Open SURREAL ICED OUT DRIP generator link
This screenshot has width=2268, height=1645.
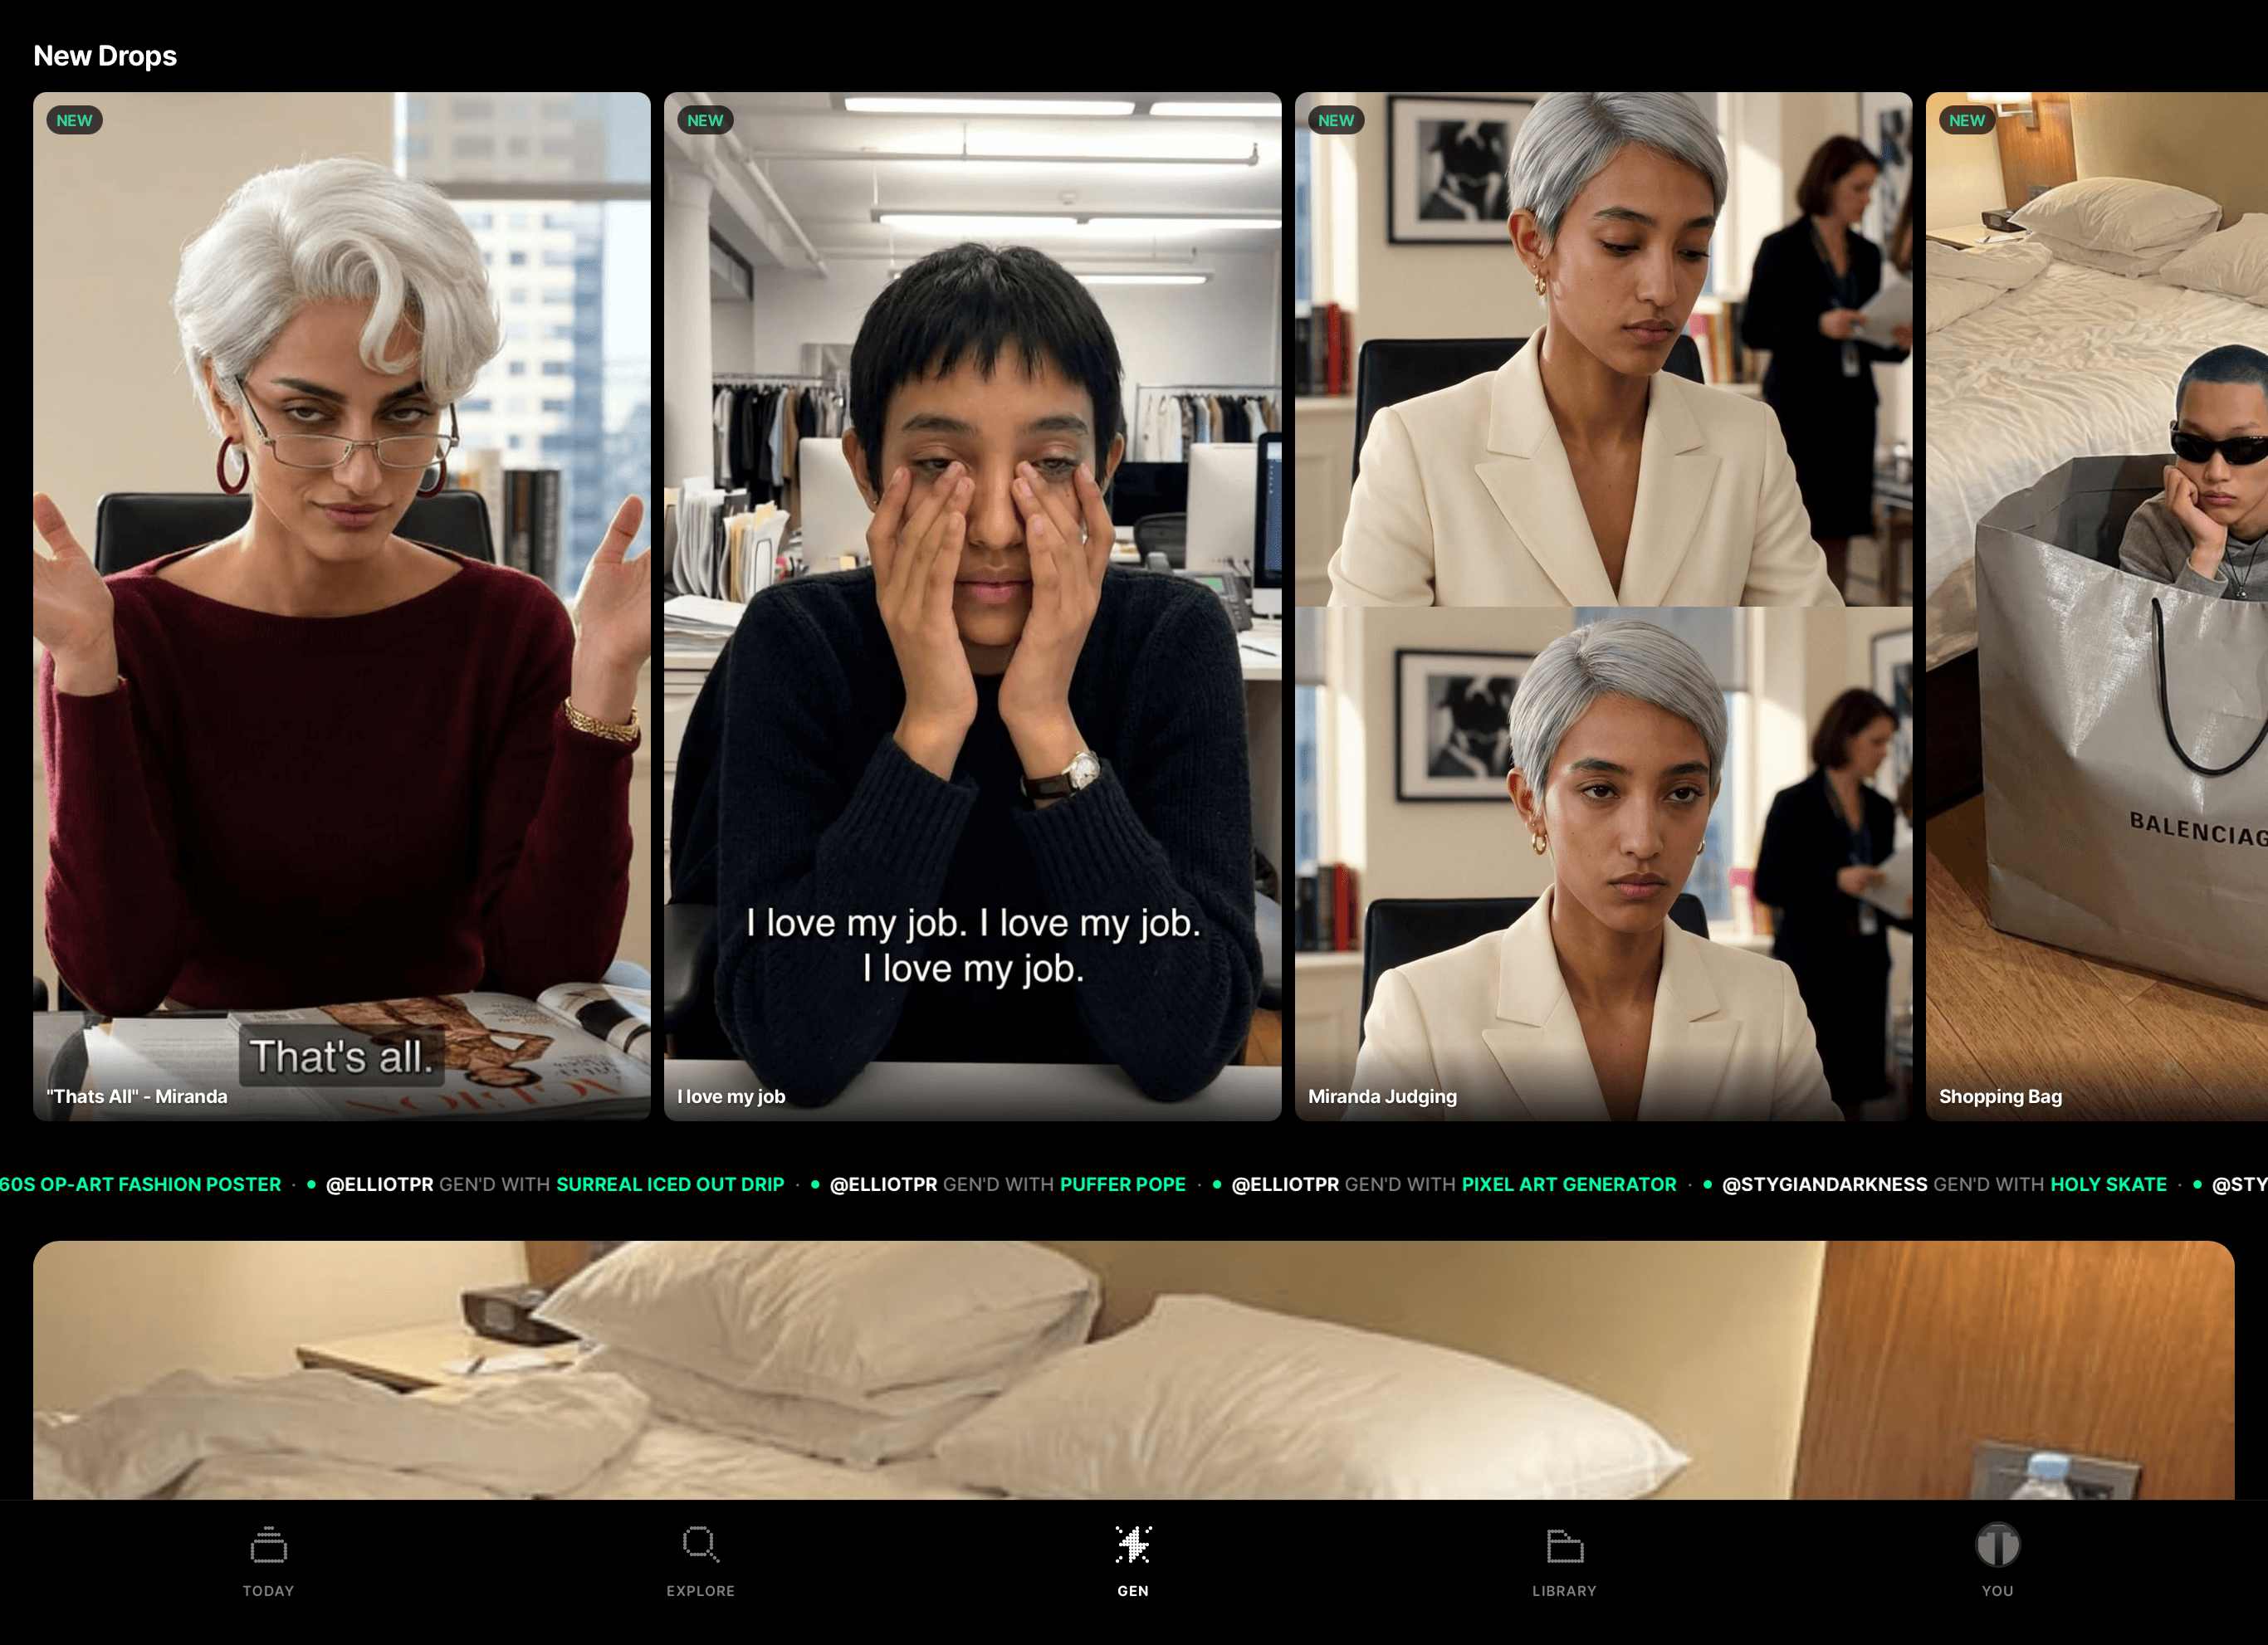pyautogui.click(x=670, y=1184)
